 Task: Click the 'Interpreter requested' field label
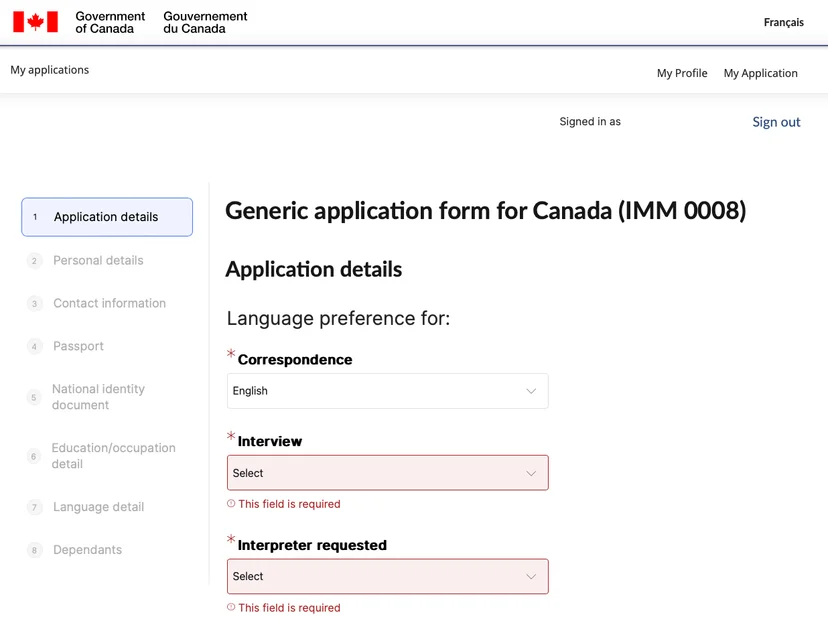(312, 545)
